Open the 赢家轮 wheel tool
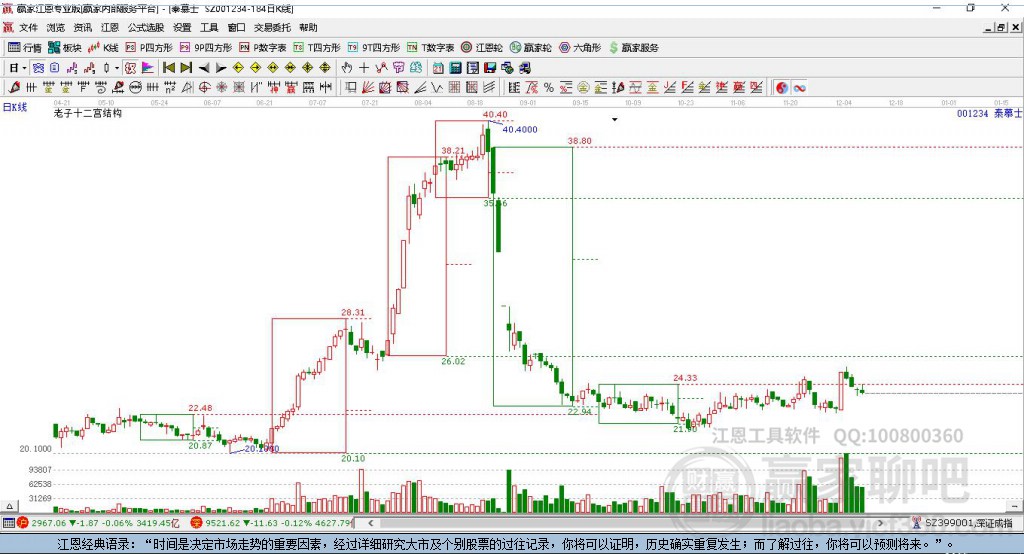 (x=530, y=48)
